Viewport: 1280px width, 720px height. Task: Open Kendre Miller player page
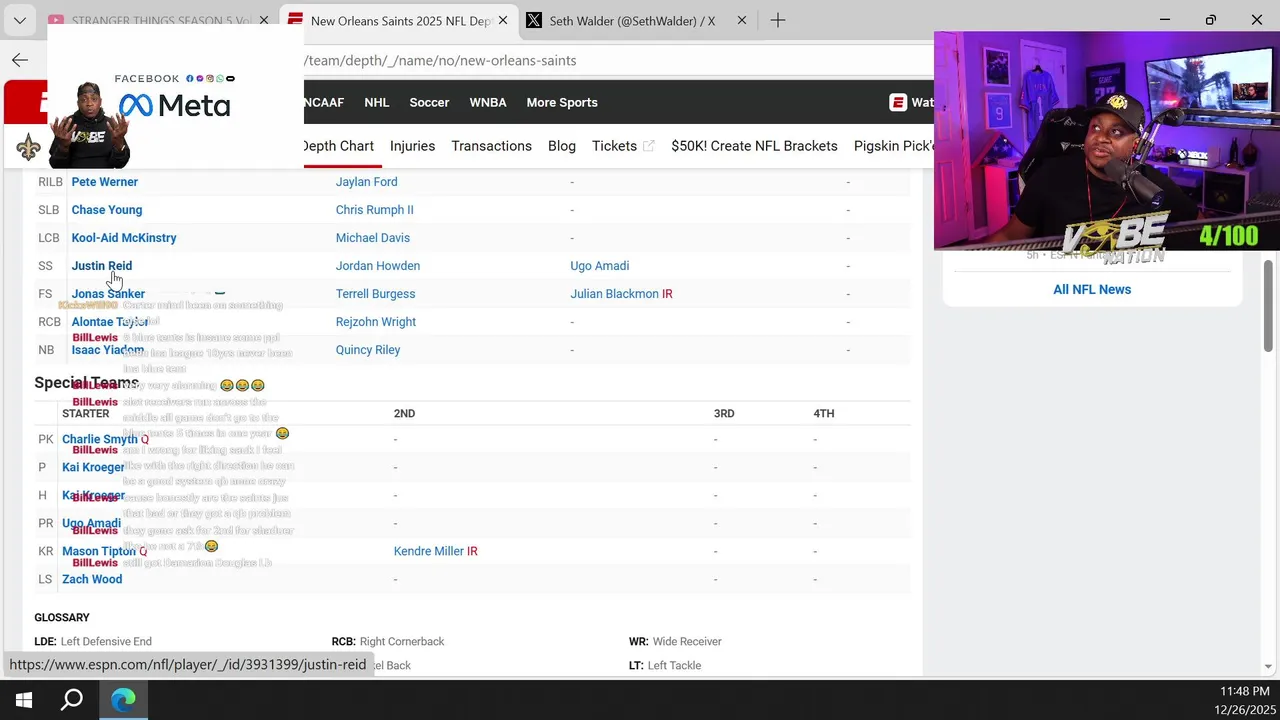(428, 551)
